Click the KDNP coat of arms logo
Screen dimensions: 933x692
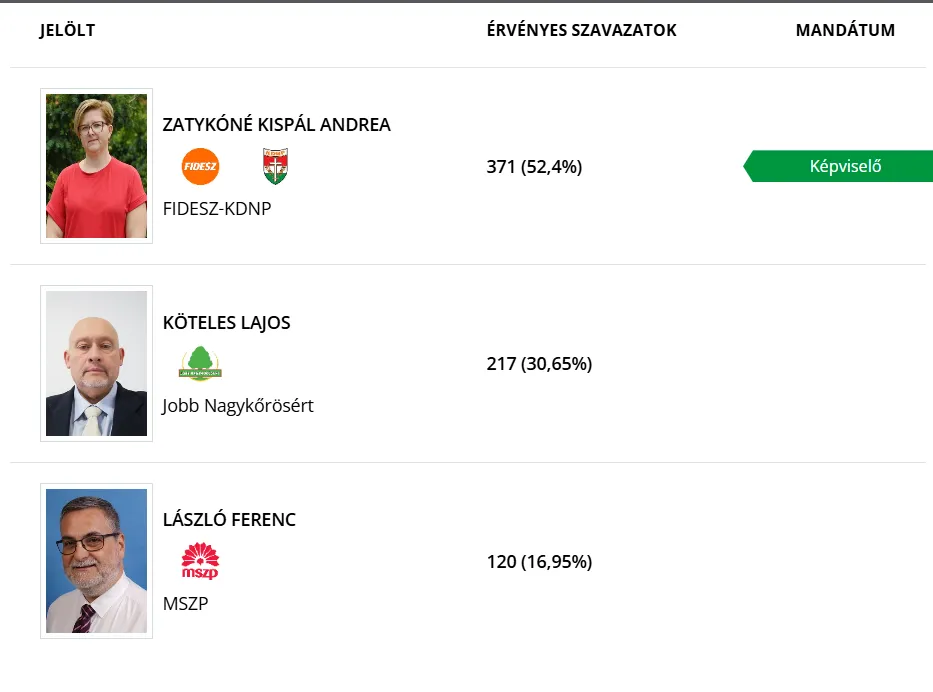(x=274, y=166)
